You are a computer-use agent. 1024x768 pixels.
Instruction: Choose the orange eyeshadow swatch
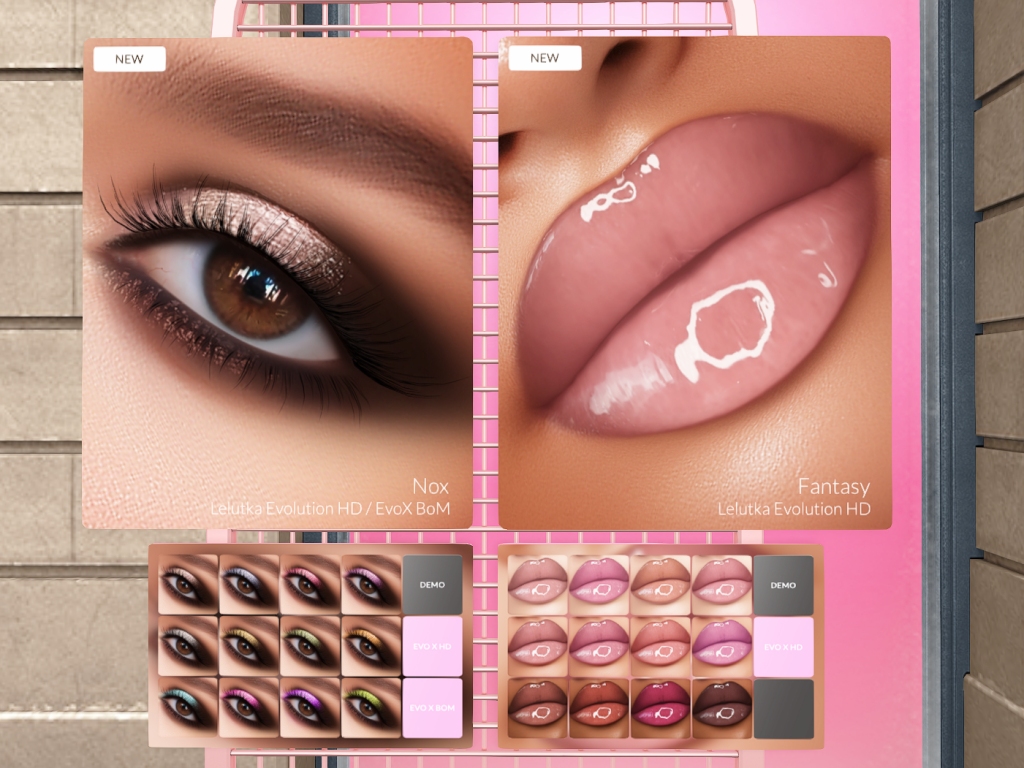pyautogui.click(x=370, y=647)
